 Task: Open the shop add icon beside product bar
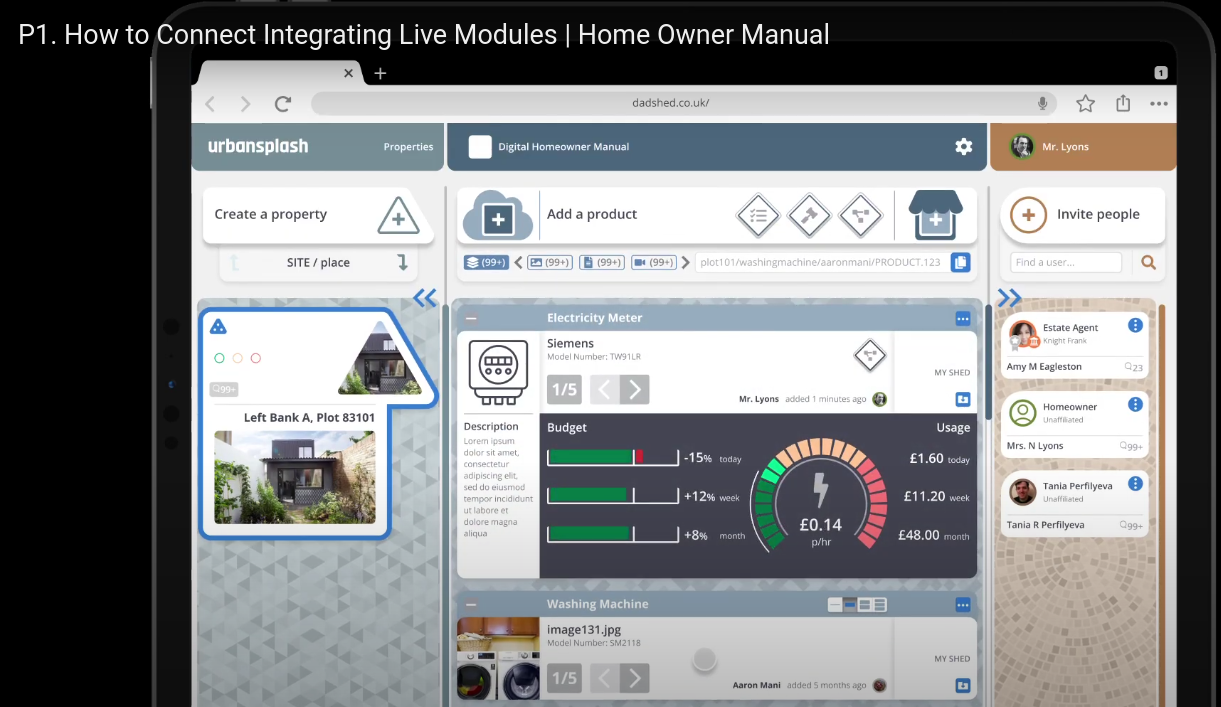(x=935, y=215)
